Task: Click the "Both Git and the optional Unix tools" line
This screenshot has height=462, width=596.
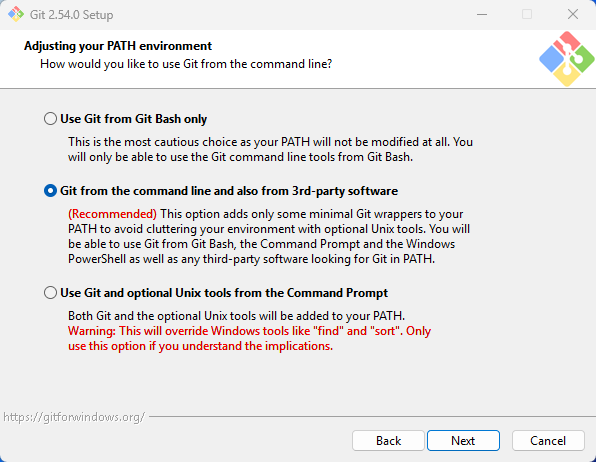Action: [x=236, y=316]
